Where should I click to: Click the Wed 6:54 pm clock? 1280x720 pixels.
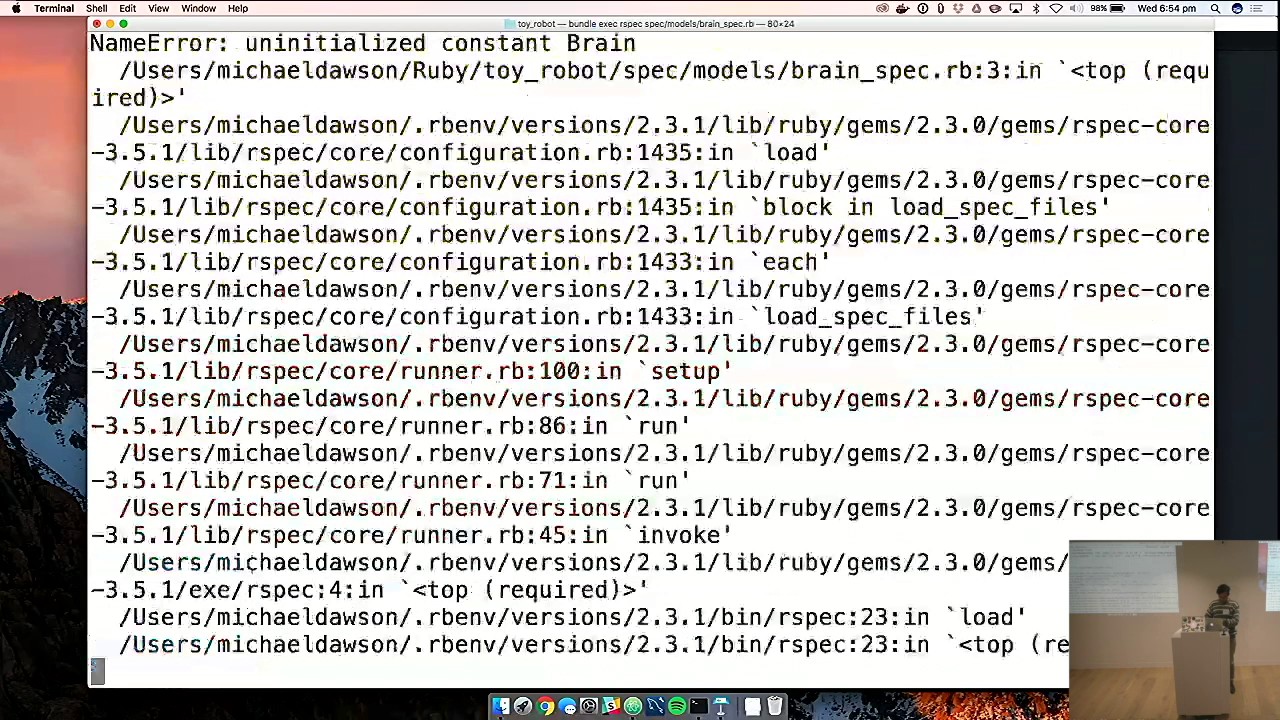(1167, 8)
